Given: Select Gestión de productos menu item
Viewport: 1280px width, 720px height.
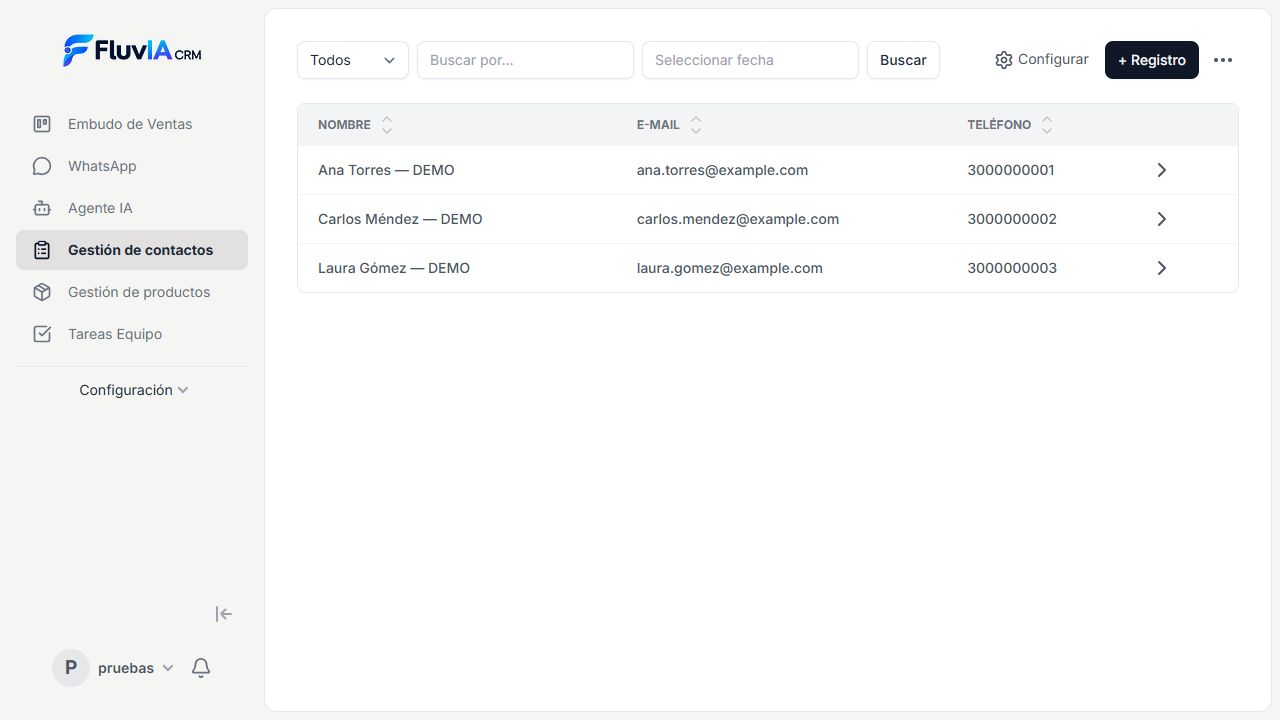Looking at the screenshot, I should [x=132, y=292].
